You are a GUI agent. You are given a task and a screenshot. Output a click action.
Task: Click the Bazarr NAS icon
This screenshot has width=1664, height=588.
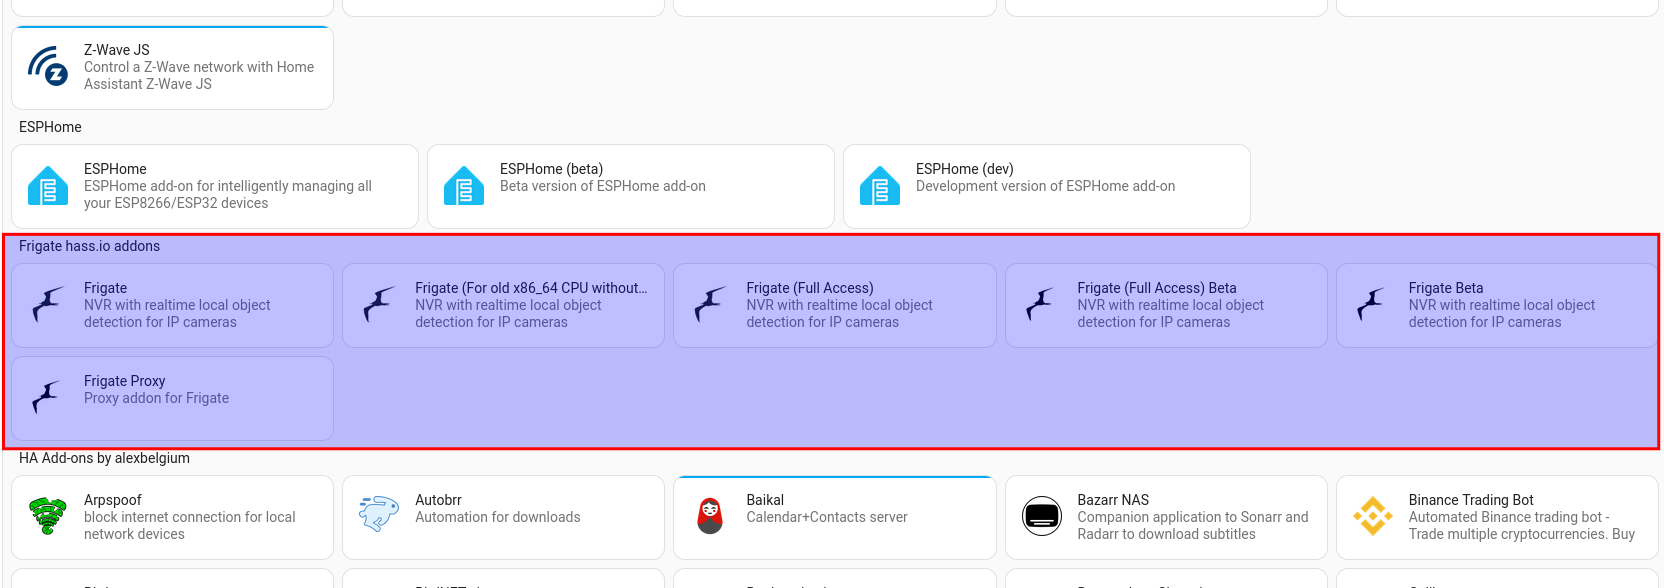(x=1042, y=516)
